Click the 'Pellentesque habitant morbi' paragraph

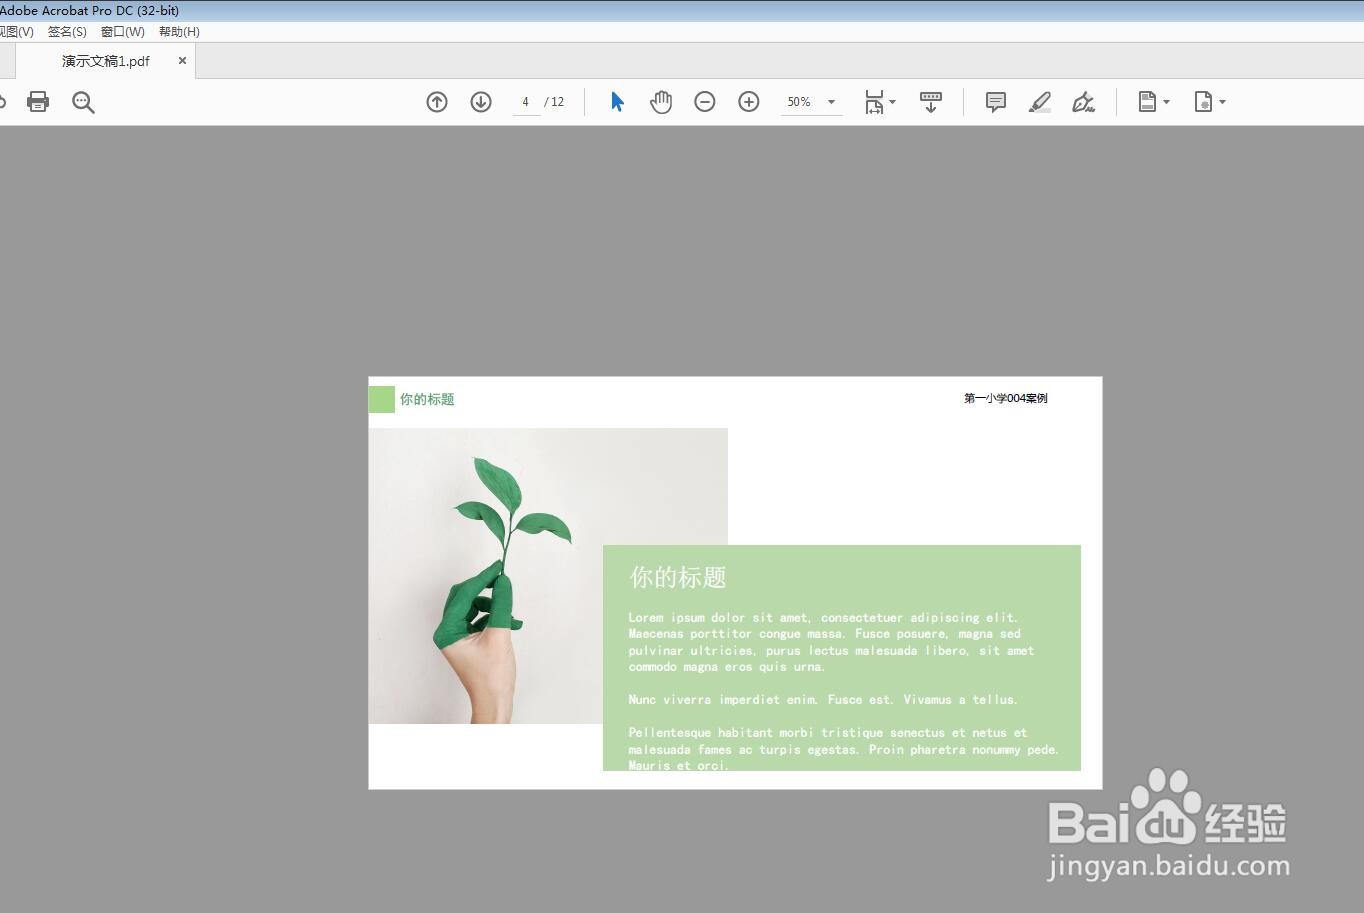(843, 749)
